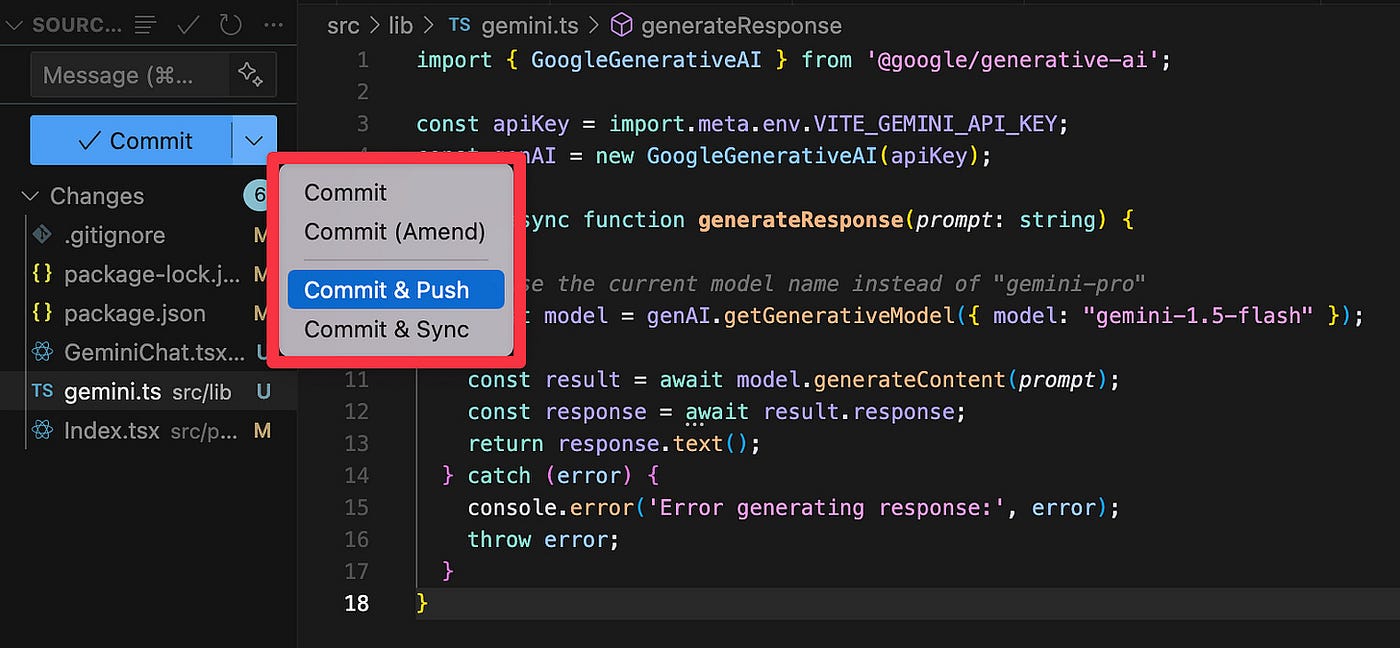Click line number 1 in the gutter
1400x648 pixels.
pos(363,60)
